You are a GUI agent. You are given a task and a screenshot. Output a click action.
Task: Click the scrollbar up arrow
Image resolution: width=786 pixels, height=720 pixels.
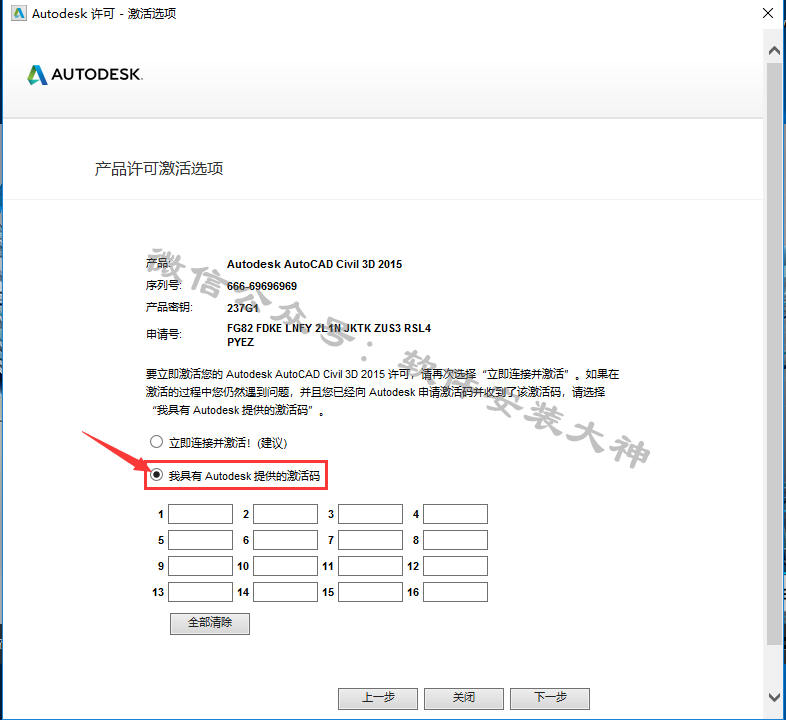click(x=774, y=51)
